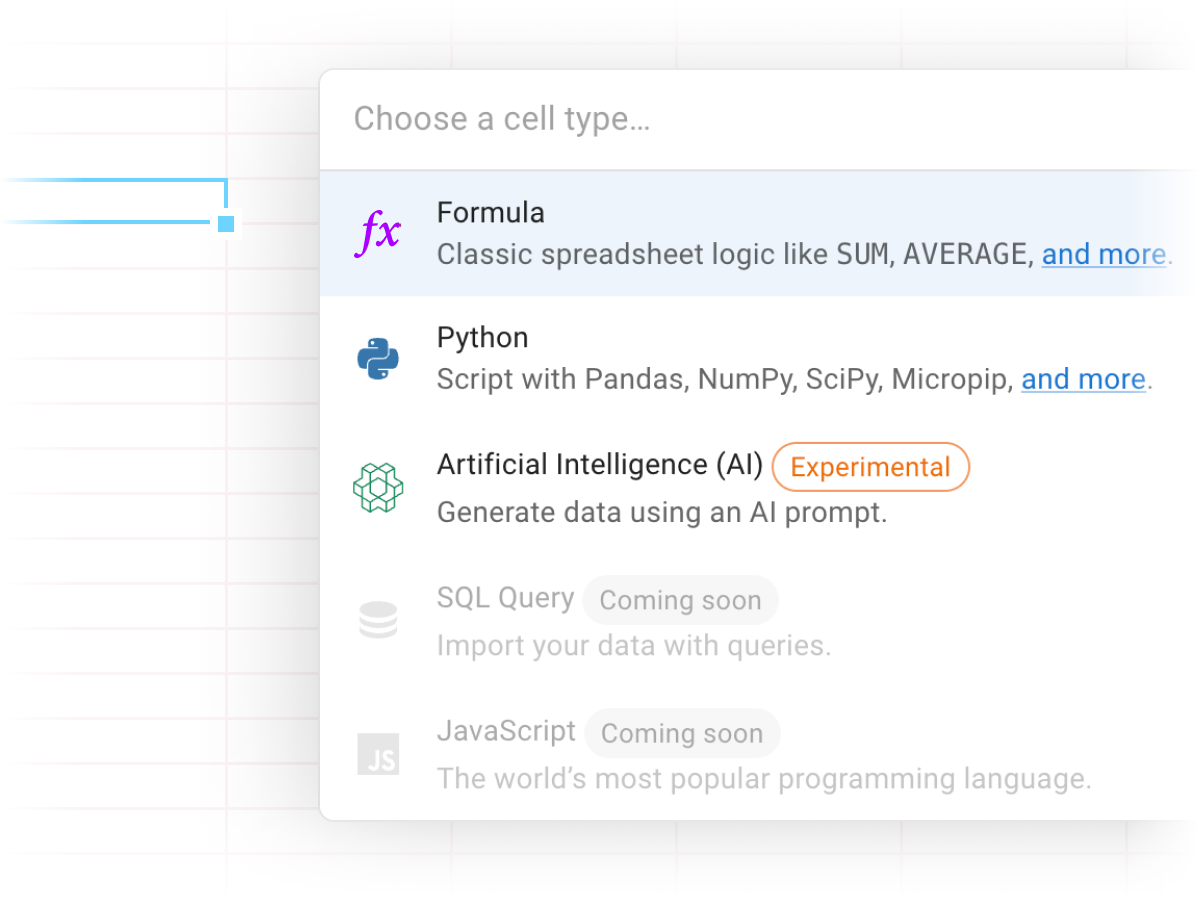Click the green Artificial Intelligence cube icon
The height and width of the screenshot is (900, 1200).
[x=378, y=488]
